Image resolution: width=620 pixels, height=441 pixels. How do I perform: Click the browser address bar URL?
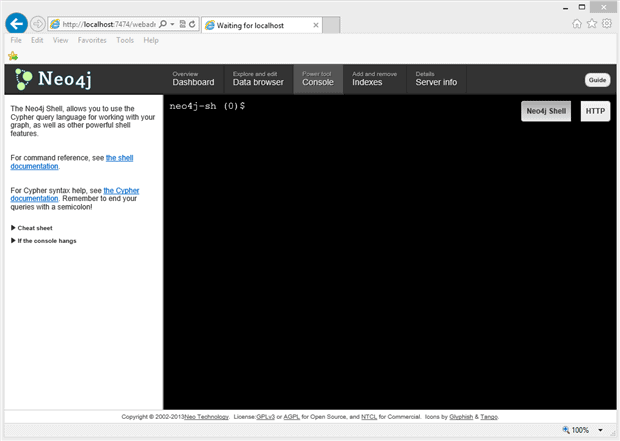click(x=109, y=24)
